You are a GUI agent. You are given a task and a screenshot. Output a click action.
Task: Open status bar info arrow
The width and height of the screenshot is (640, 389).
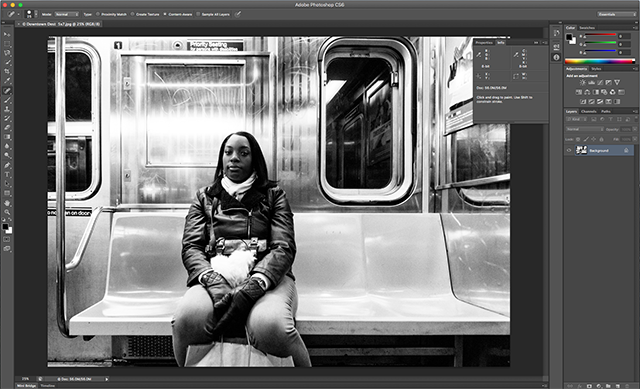[107, 379]
